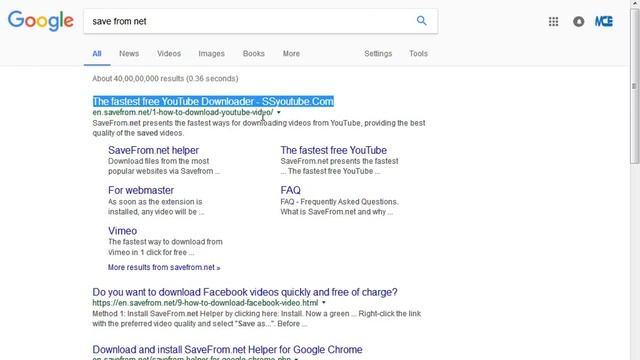Expand arrow next to en.savefrom.net/1-how-to-download-youtube-video URL
640x360 pixels.
(279, 112)
